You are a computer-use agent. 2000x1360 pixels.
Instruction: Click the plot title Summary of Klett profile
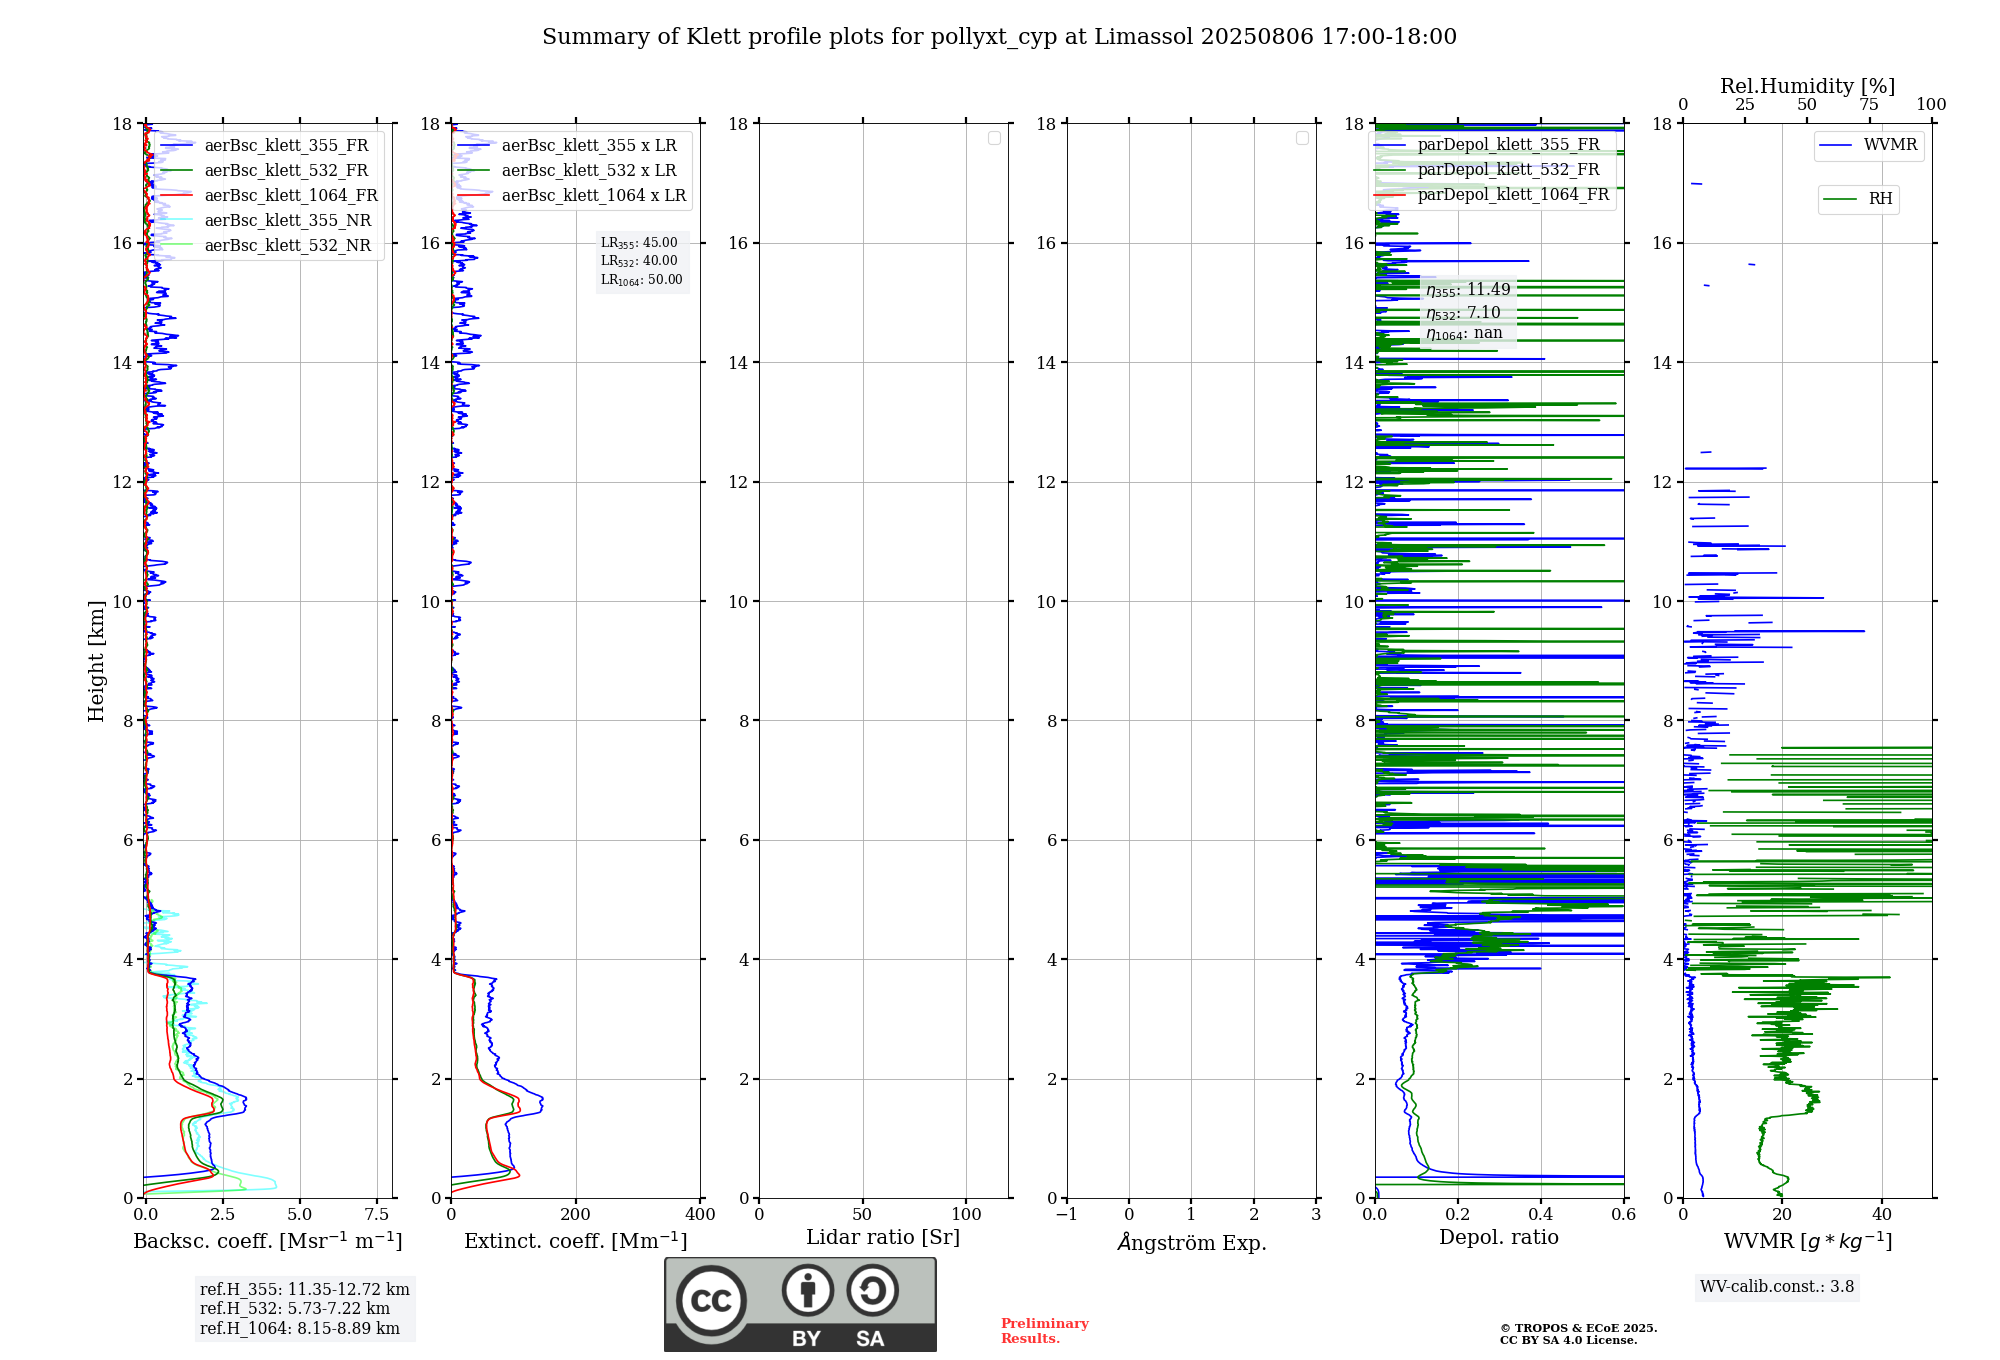click(x=1000, y=37)
